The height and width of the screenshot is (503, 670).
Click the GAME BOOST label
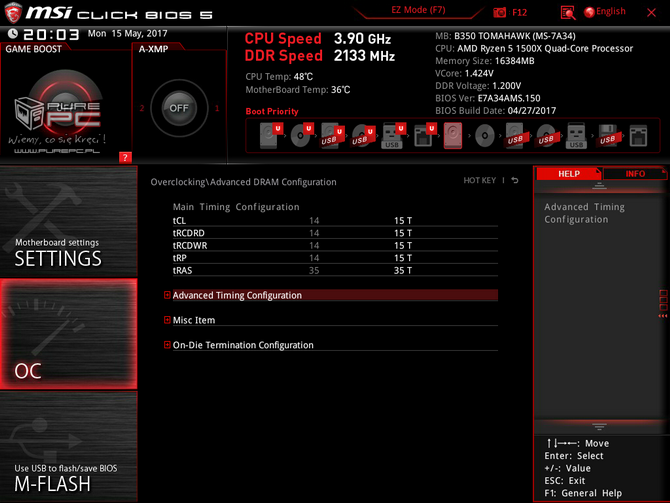coord(33,49)
